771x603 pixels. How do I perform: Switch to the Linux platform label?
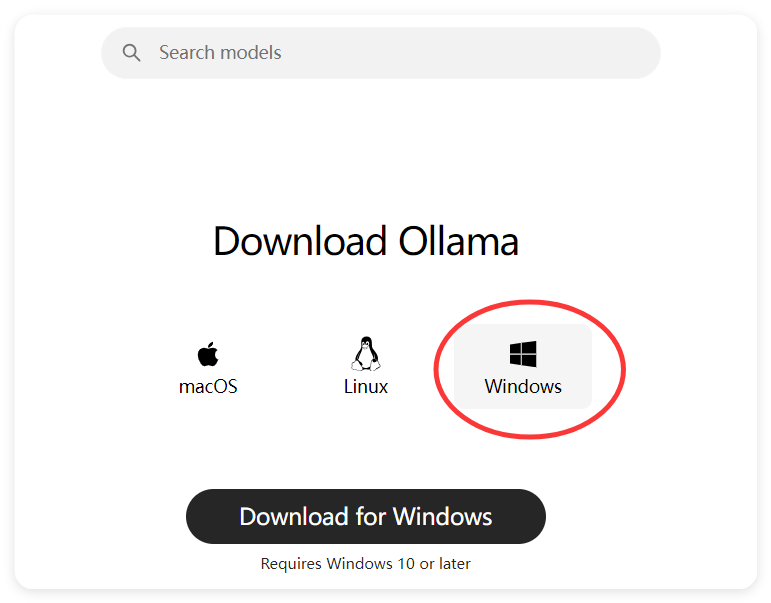click(x=366, y=387)
